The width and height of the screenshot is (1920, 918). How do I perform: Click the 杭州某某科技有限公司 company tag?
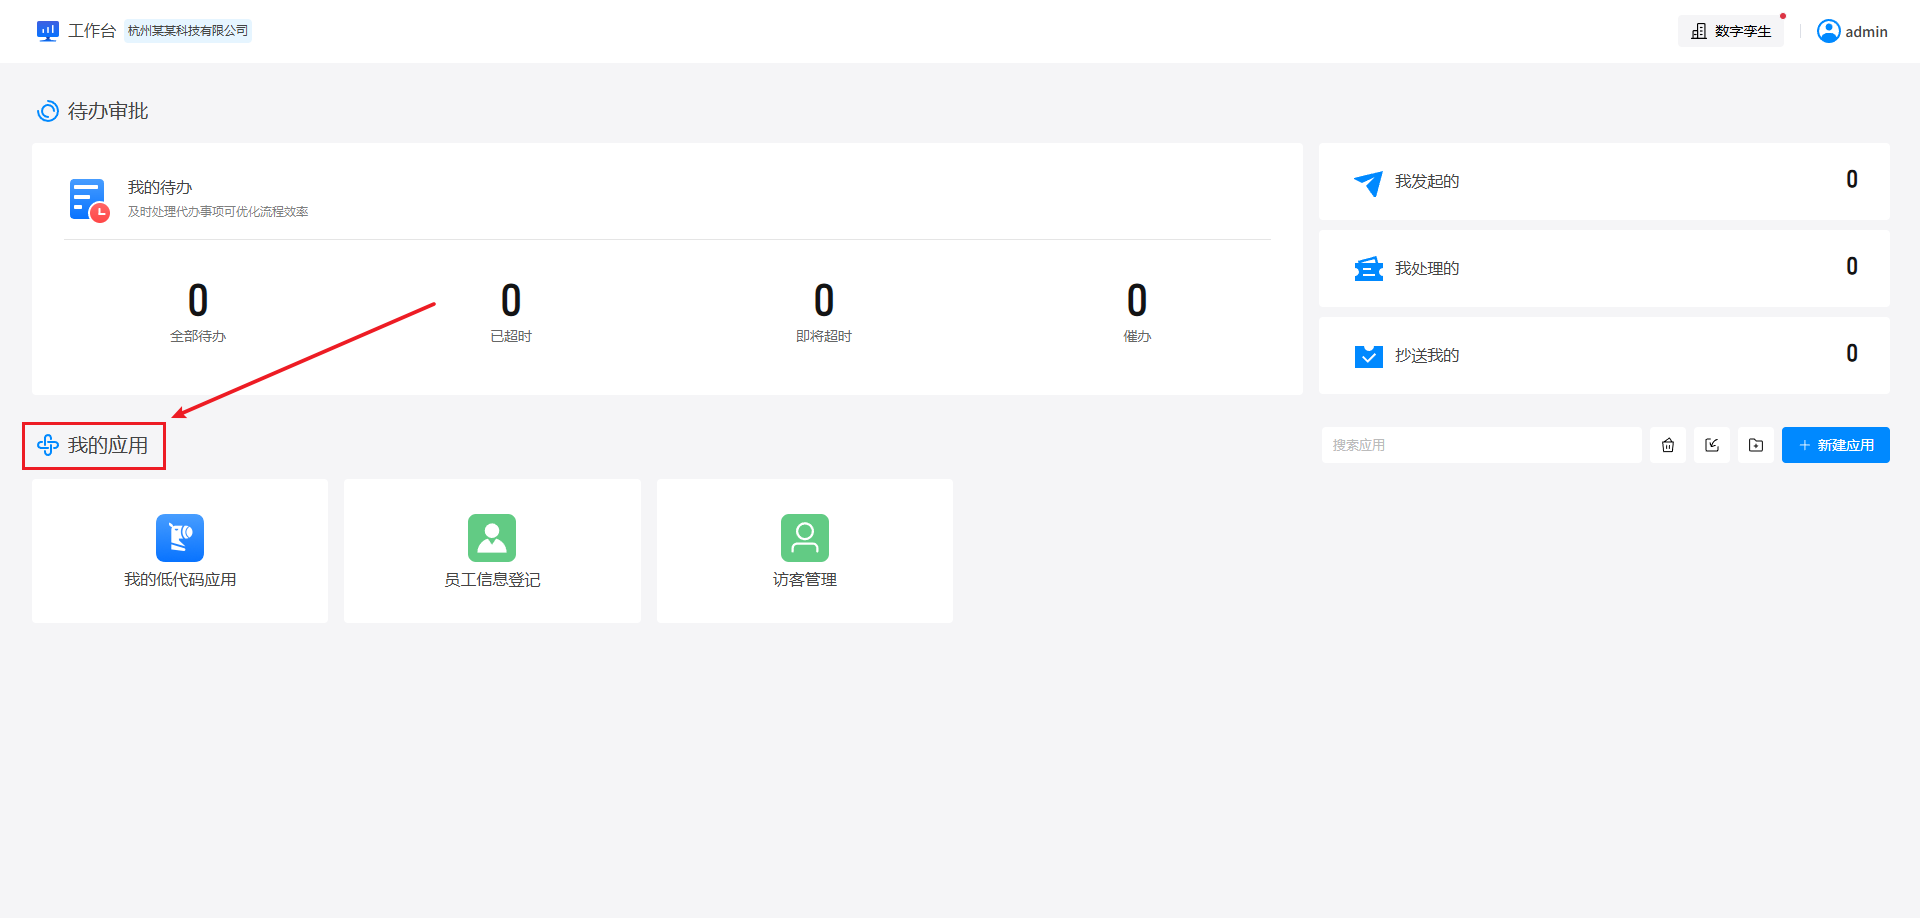[188, 31]
